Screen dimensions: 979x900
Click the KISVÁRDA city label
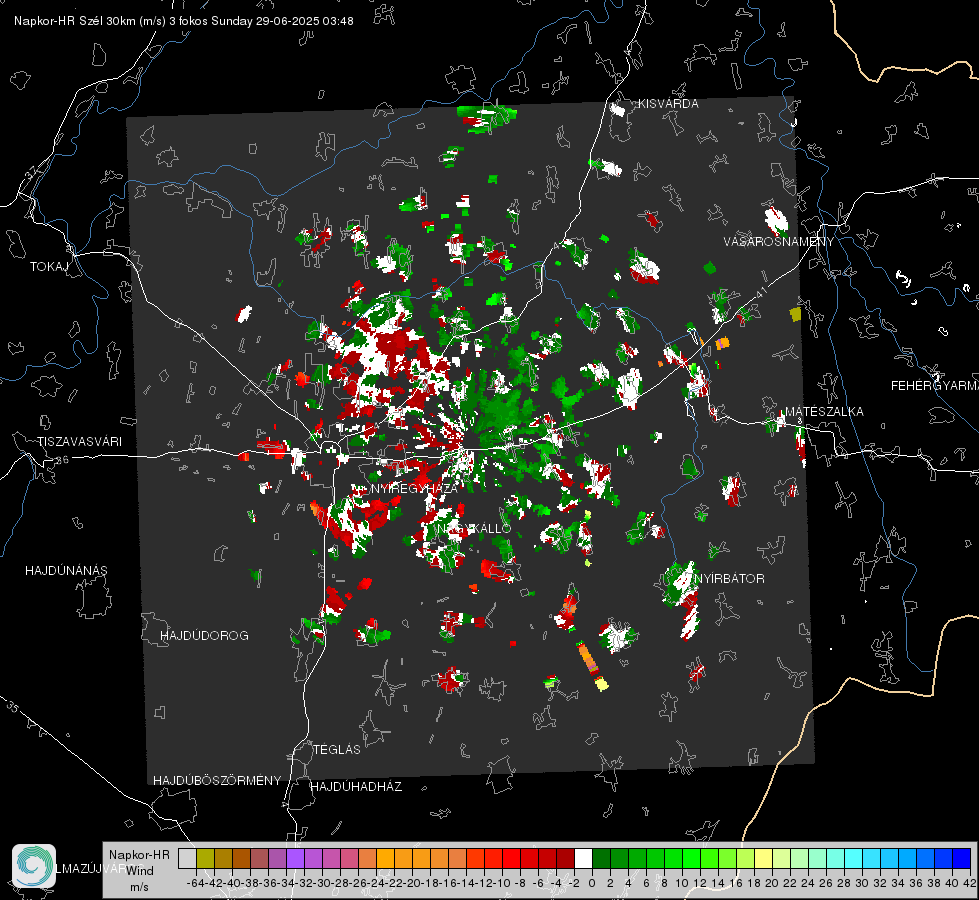(x=668, y=104)
